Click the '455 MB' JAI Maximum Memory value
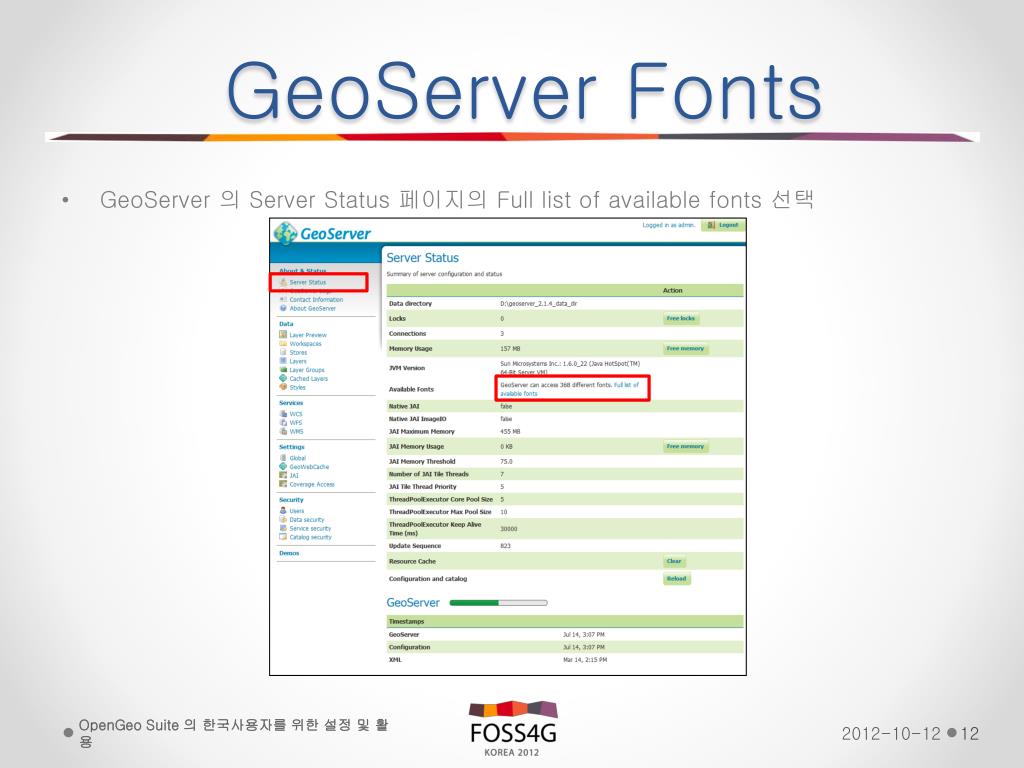Screen dimensions: 1024x768 coord(510,432)
